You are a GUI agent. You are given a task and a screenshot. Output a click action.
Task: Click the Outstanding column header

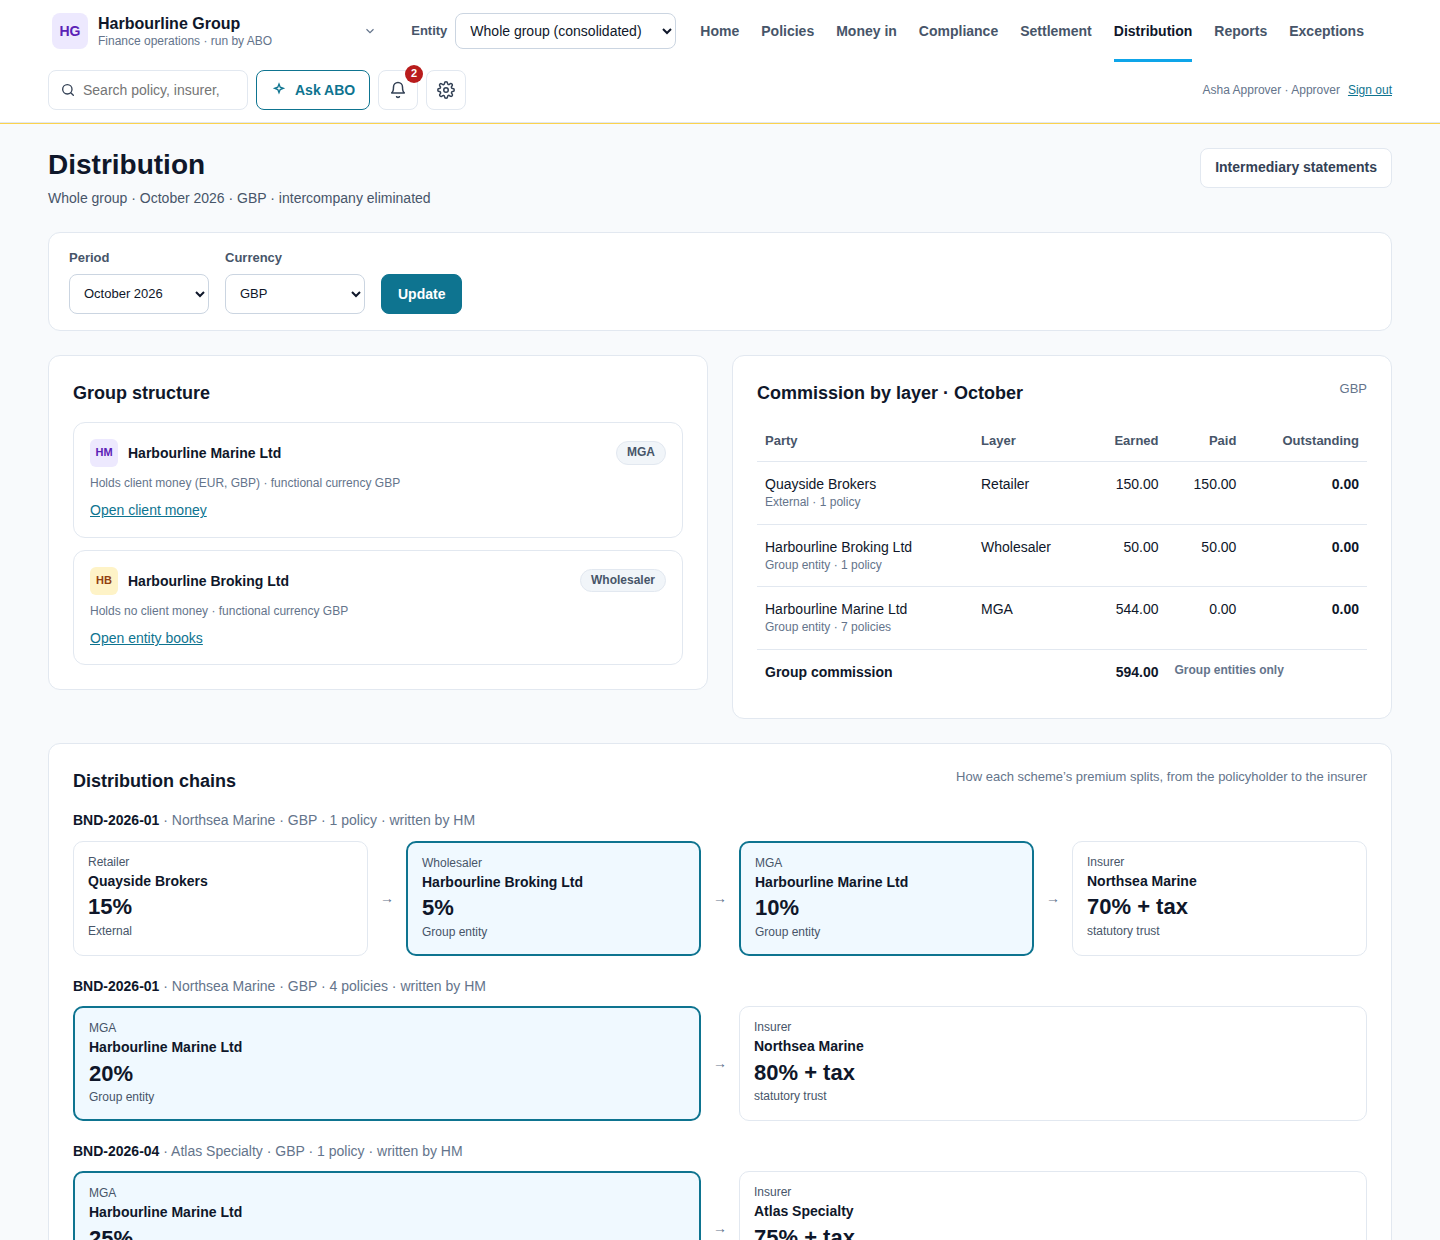click(x=1320, y=441)
